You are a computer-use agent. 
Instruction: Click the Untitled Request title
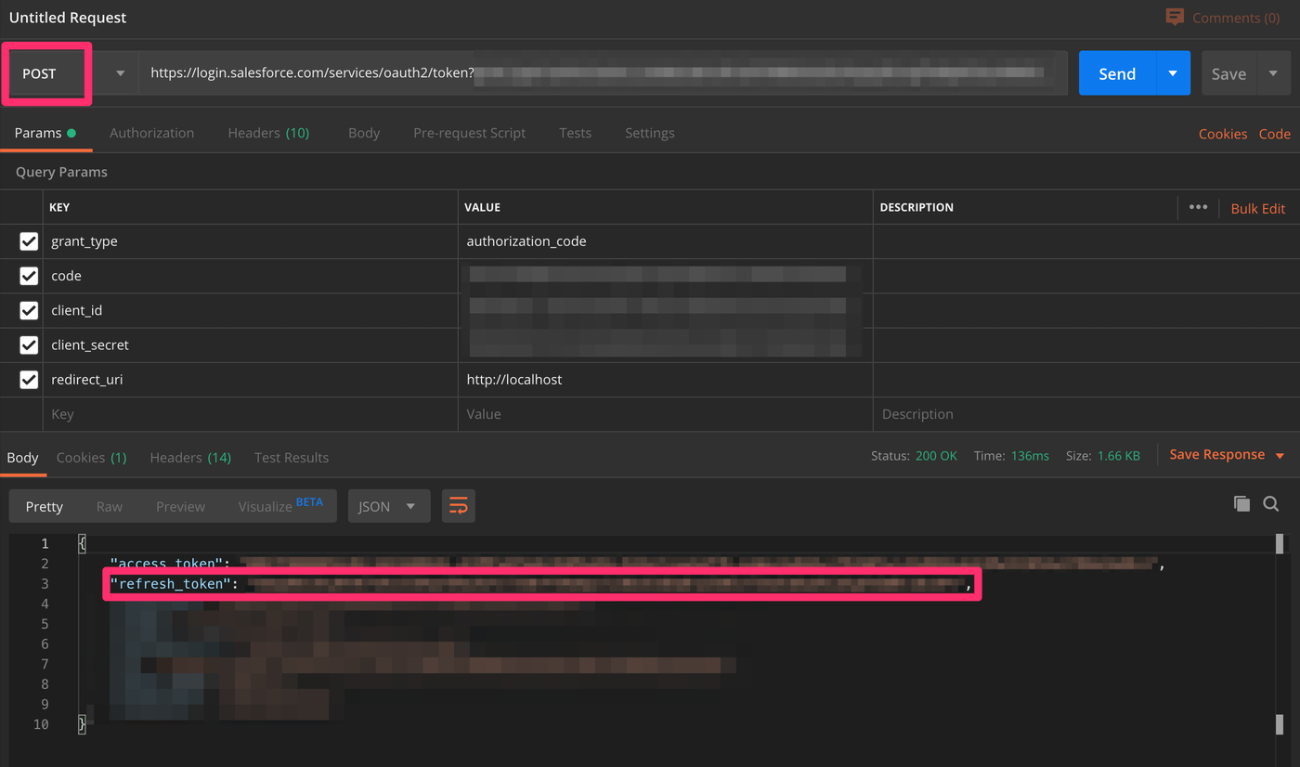coord(68,17)
